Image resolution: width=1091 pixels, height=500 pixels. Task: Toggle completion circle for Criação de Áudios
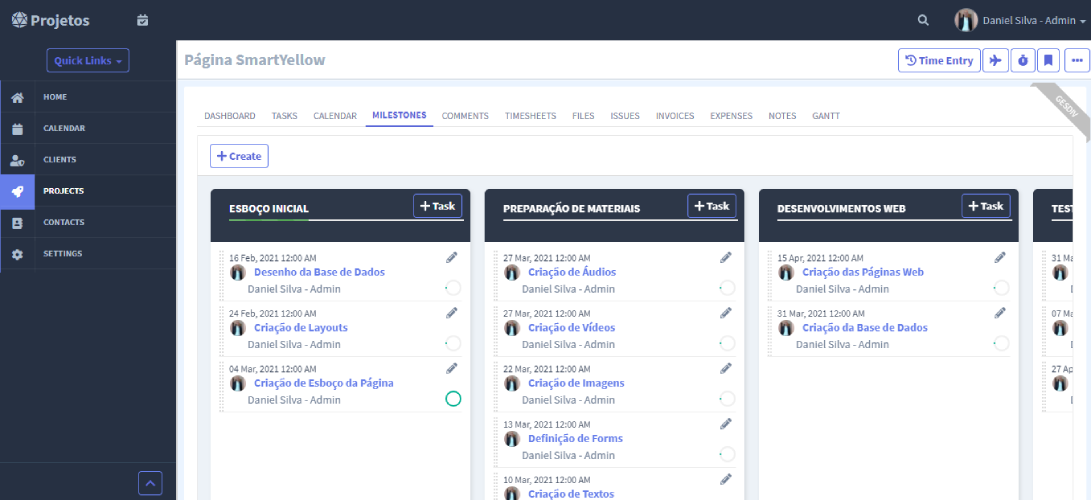(727, 288)
